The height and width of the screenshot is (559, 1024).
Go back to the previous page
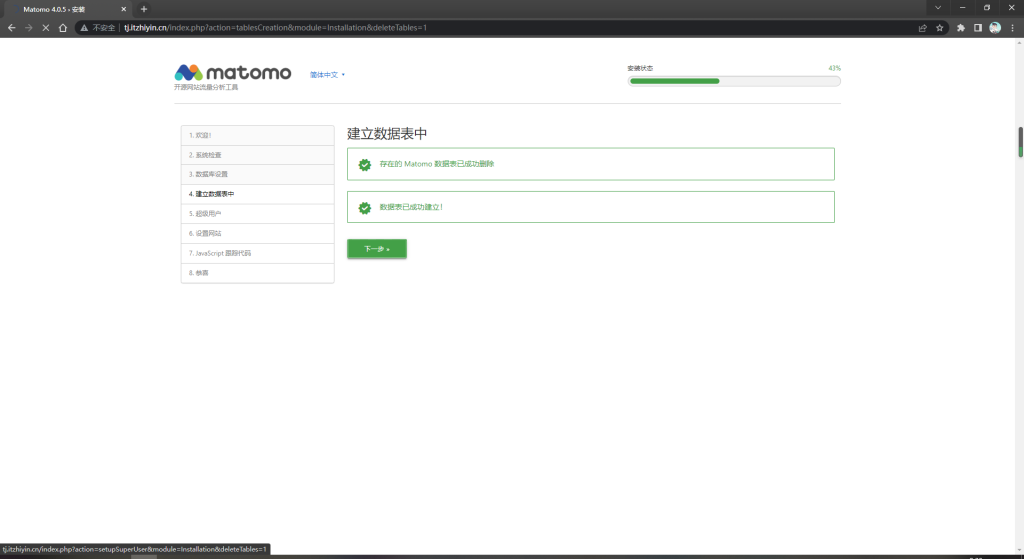pyautogui.click(x=11, y=28)
